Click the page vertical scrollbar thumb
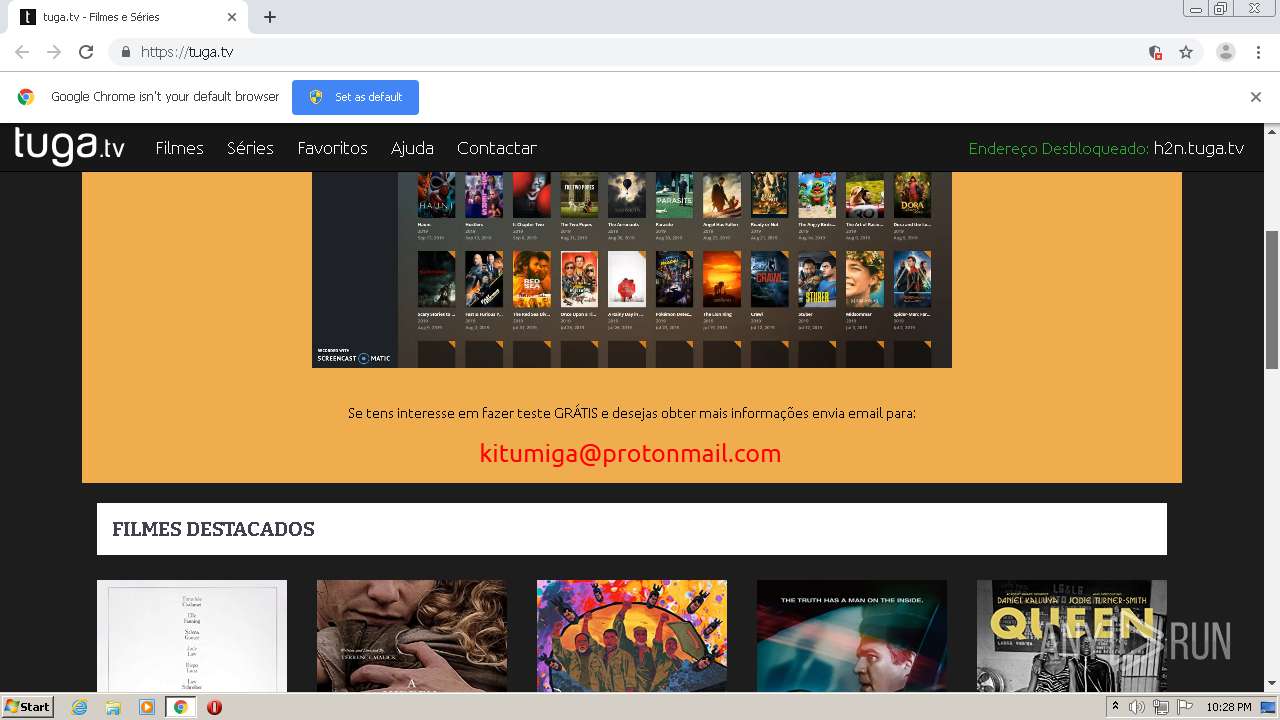Screen dimensions: 1280x720 click(1272, 298)
